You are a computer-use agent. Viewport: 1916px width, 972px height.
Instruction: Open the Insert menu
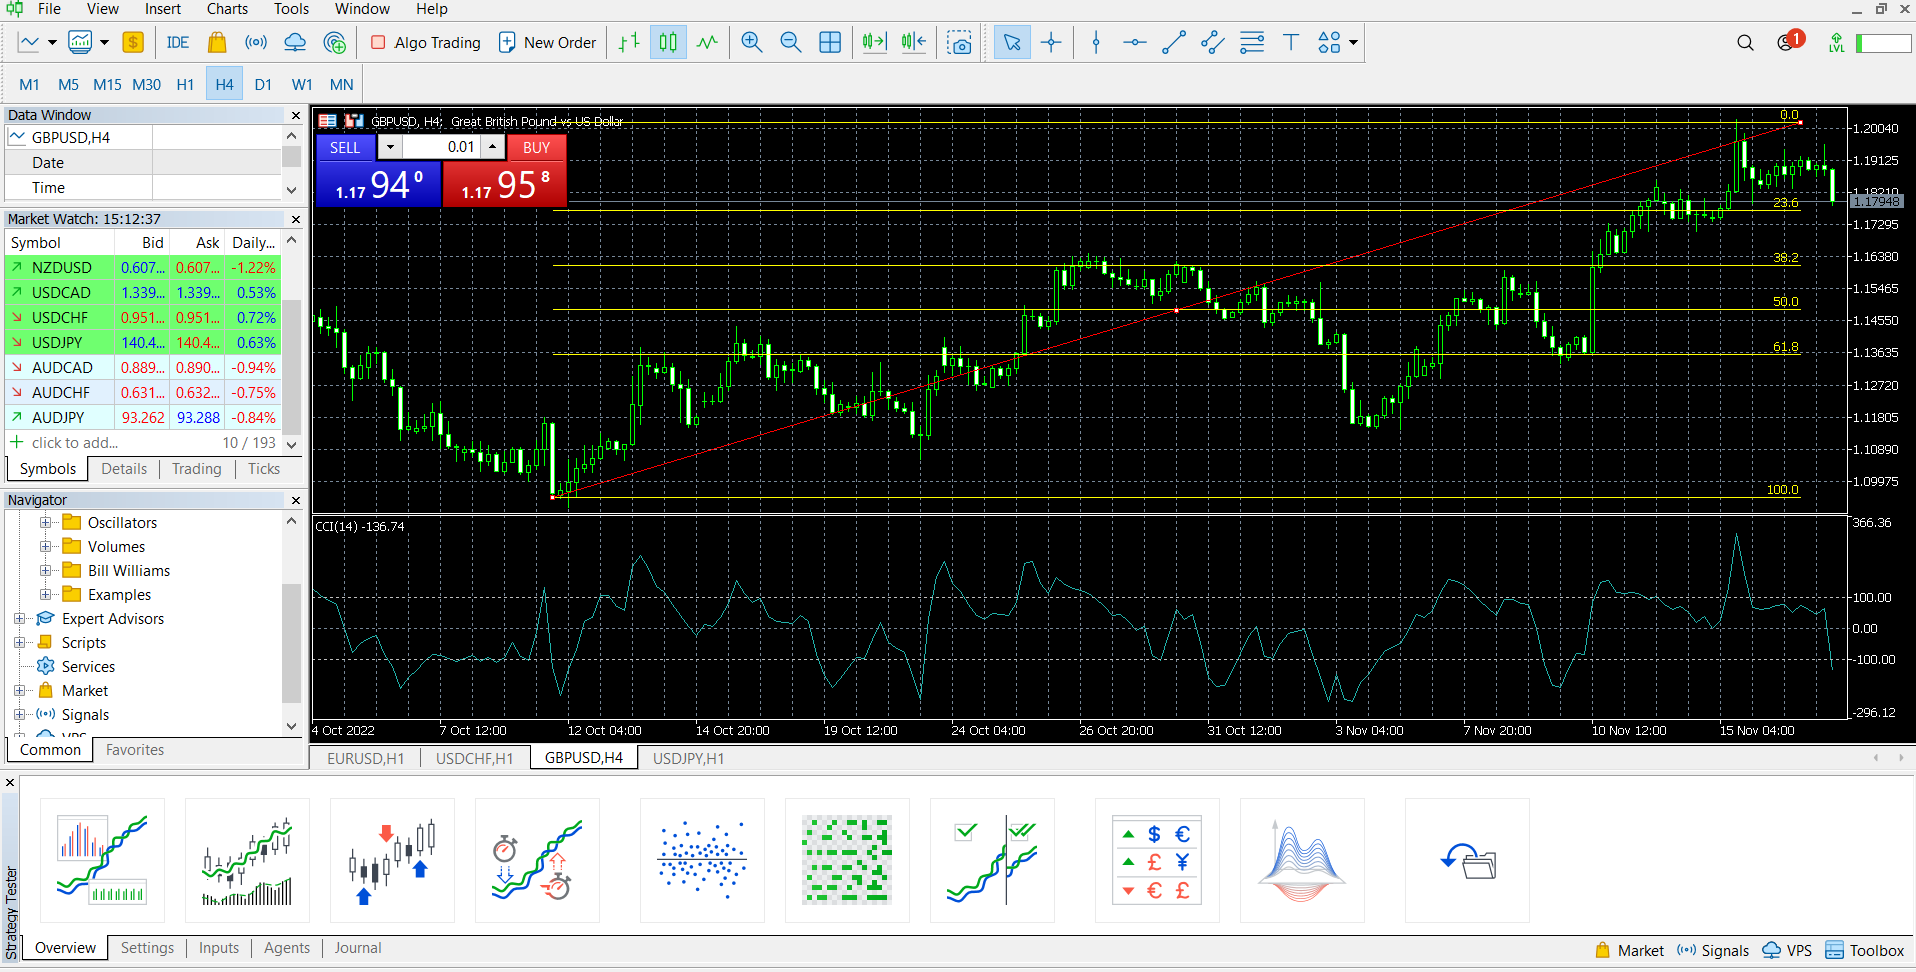pyautogui.click(x=163, y=9)
